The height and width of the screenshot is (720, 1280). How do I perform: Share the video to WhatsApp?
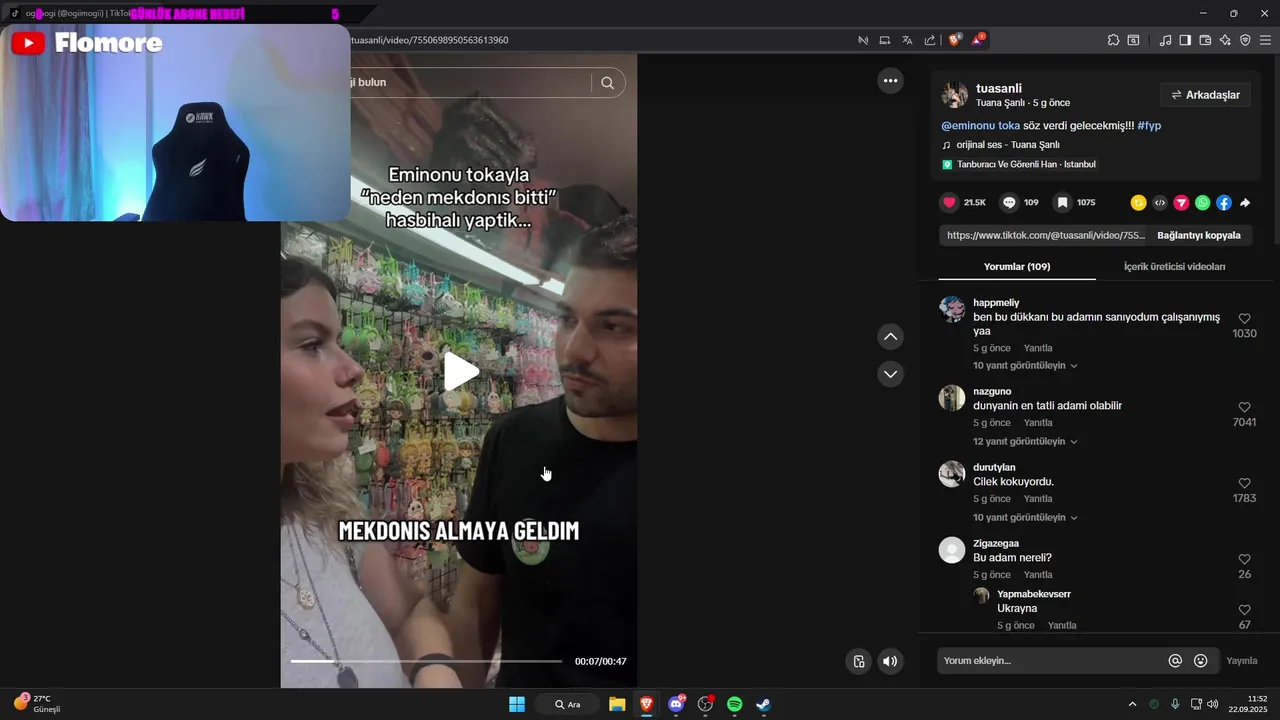(x=1202, y=203)
